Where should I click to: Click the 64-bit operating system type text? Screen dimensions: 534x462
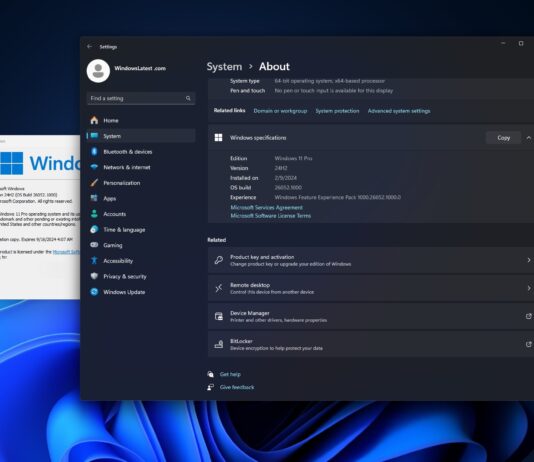330,81
